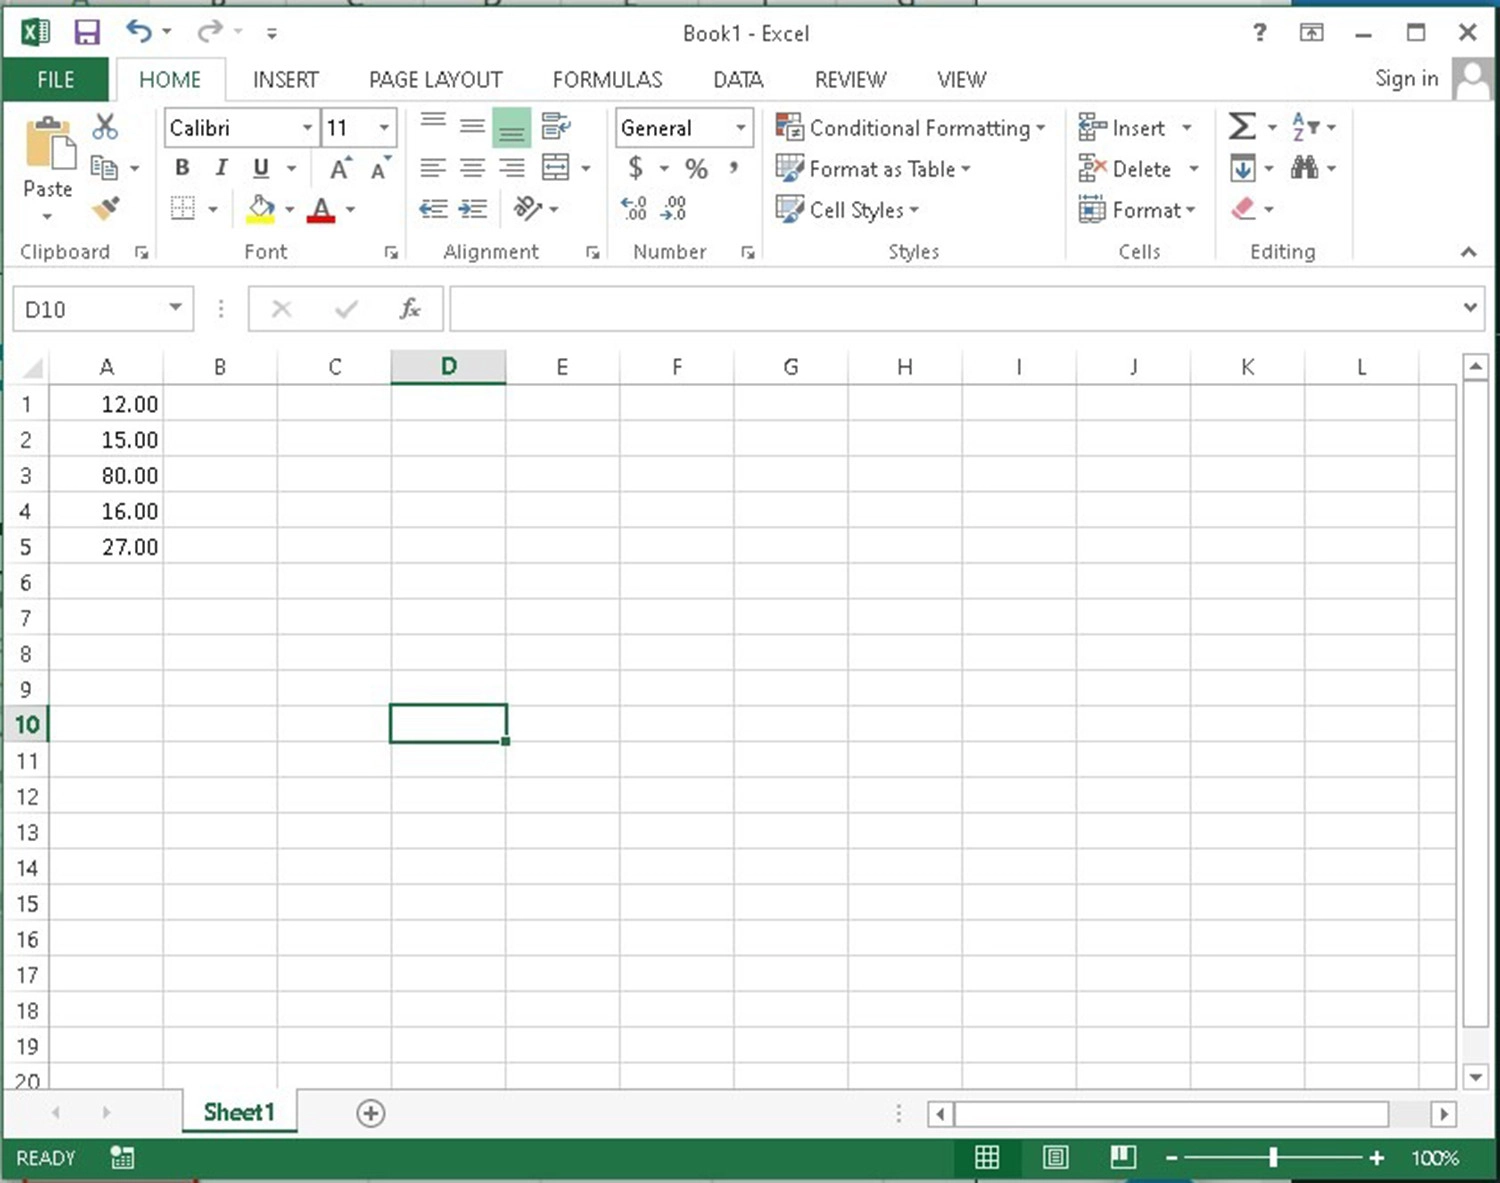Collapse the ribbon with the caret
Screen dimensions: 1500x1183
[1468, 252]
